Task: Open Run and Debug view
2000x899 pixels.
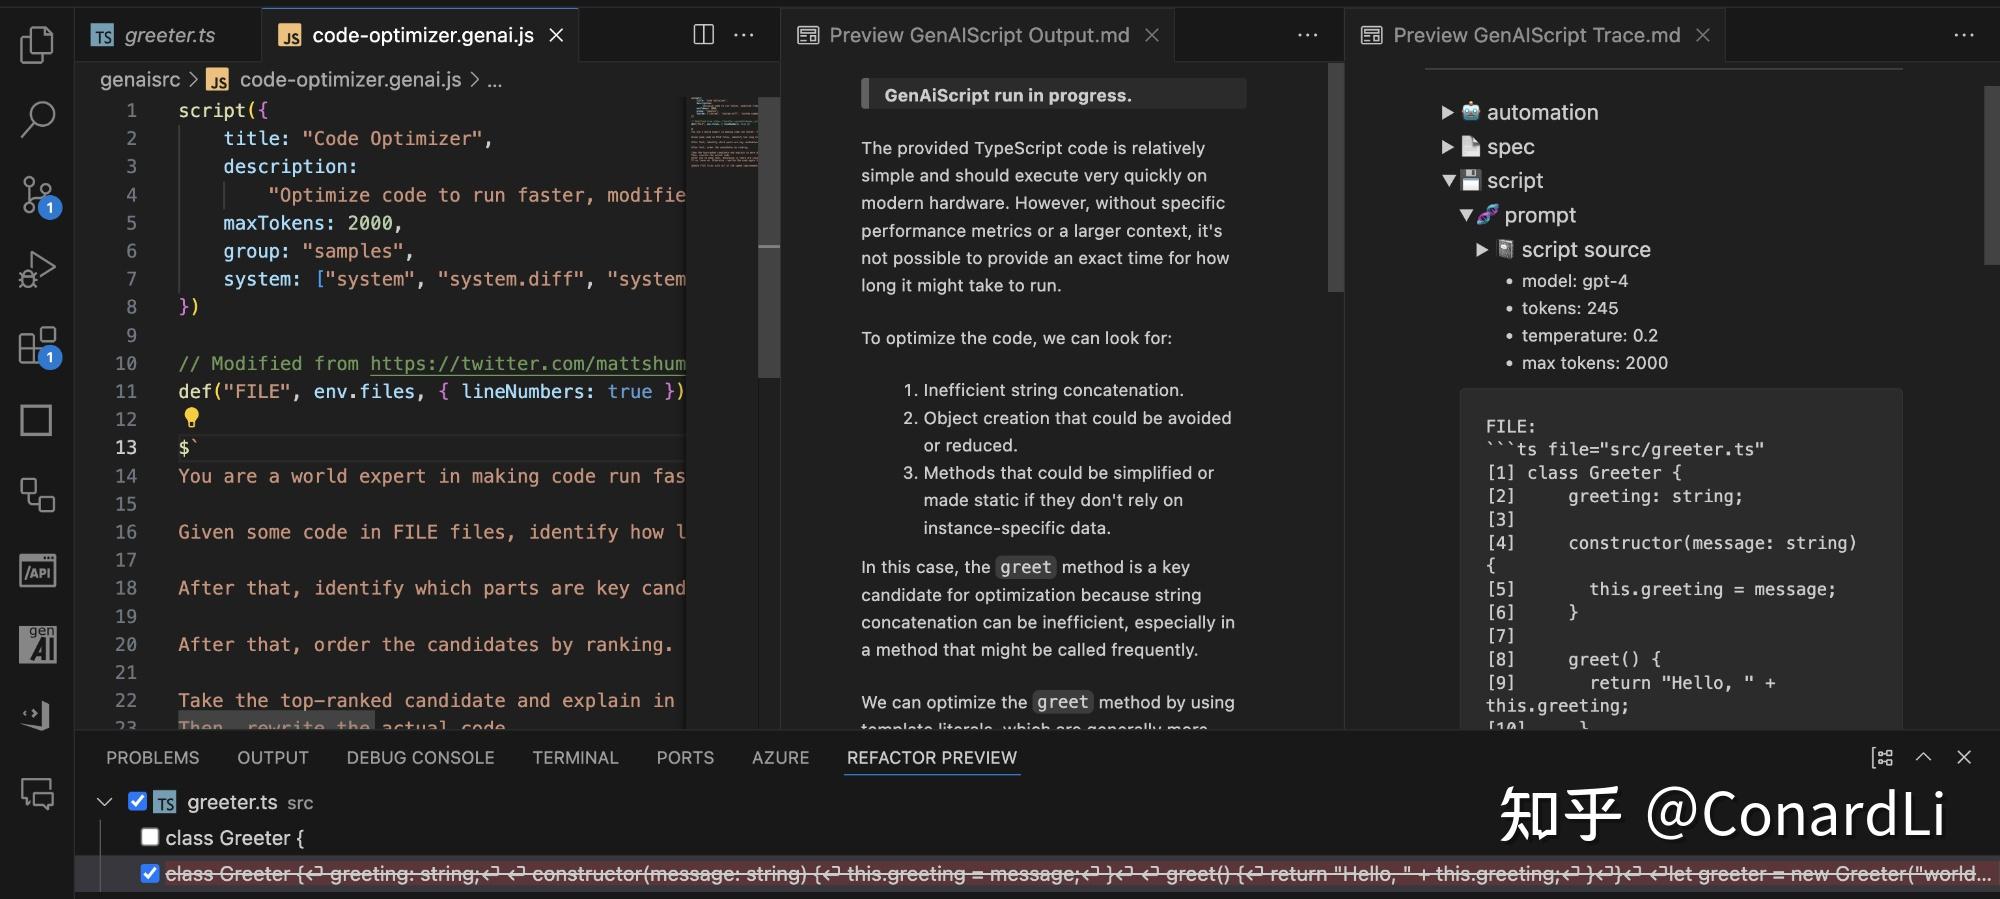Action: pyautogui.click(x=37, y=270)
